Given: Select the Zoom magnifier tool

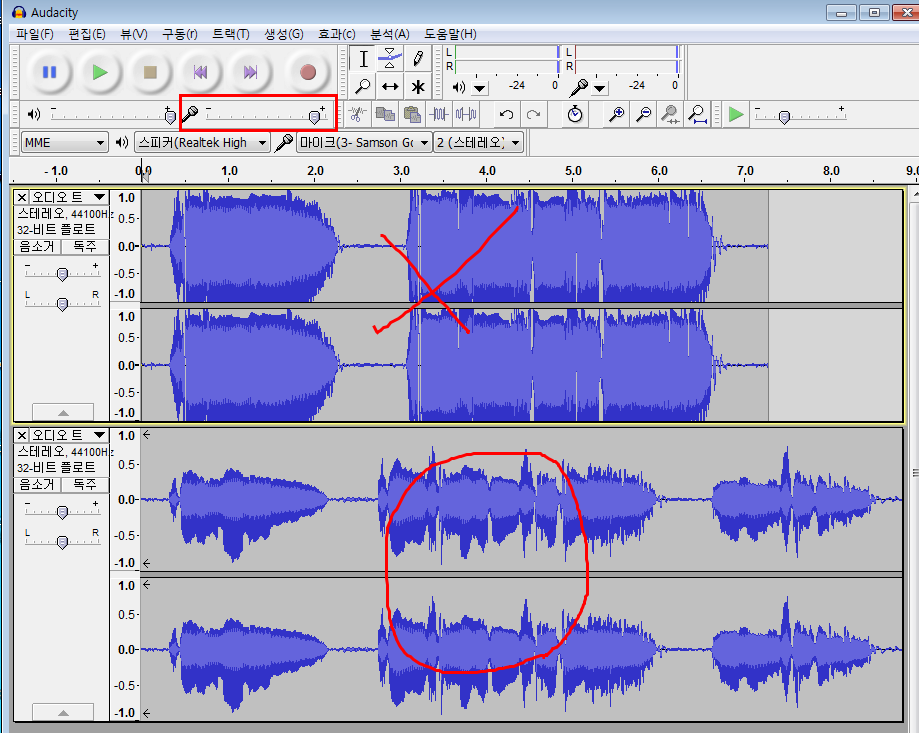Looking at the screenshot, I should [363, 87].
